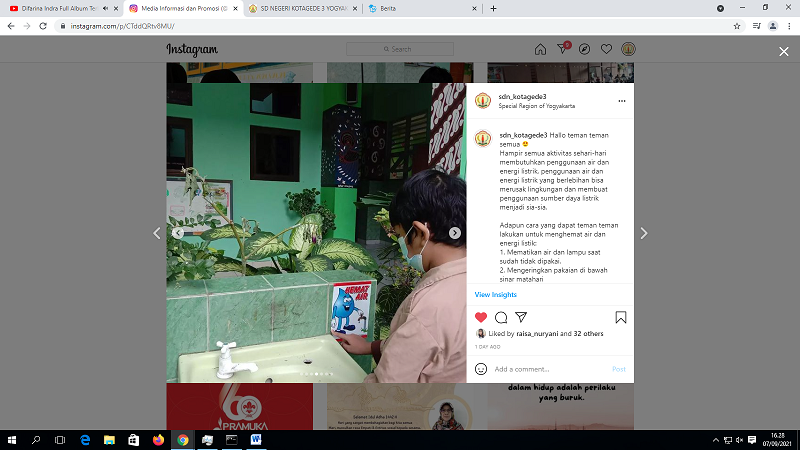
Task: Open activity heart icon in header
Action: pyautogui.click(x=606, y=49)
